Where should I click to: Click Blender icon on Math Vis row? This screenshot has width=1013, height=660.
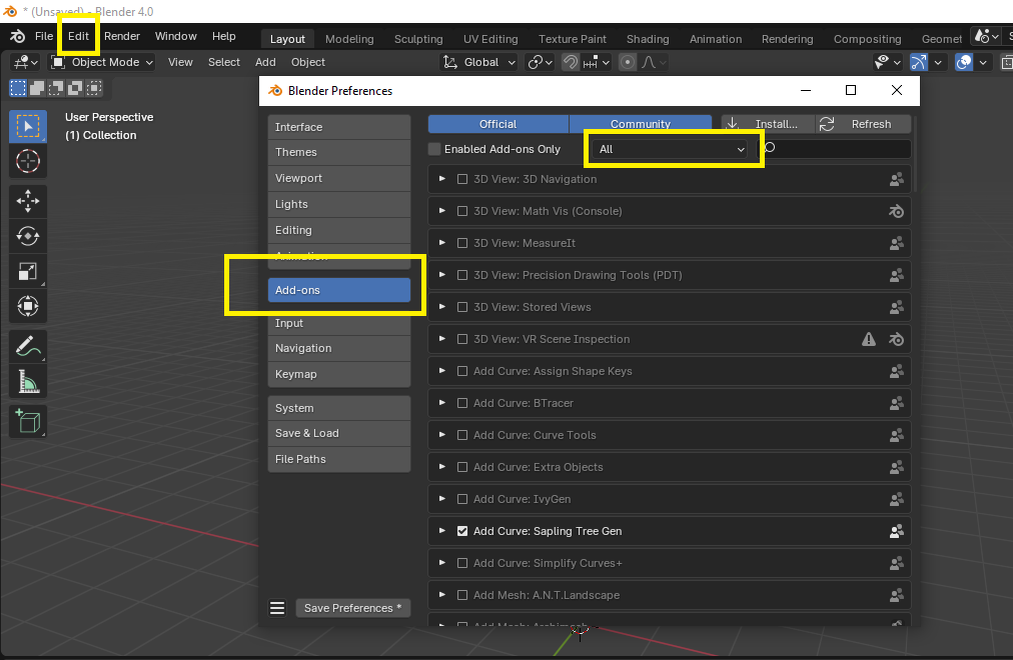896,211
